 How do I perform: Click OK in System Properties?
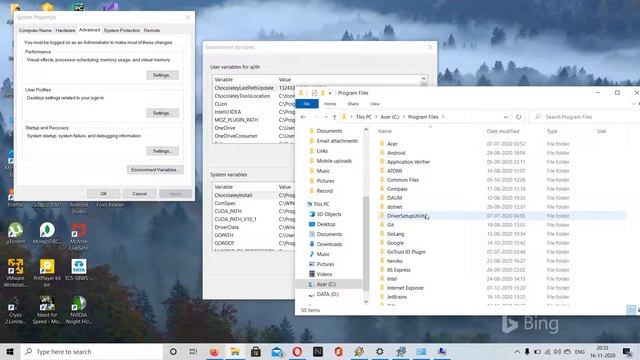[x=104, y=194]
